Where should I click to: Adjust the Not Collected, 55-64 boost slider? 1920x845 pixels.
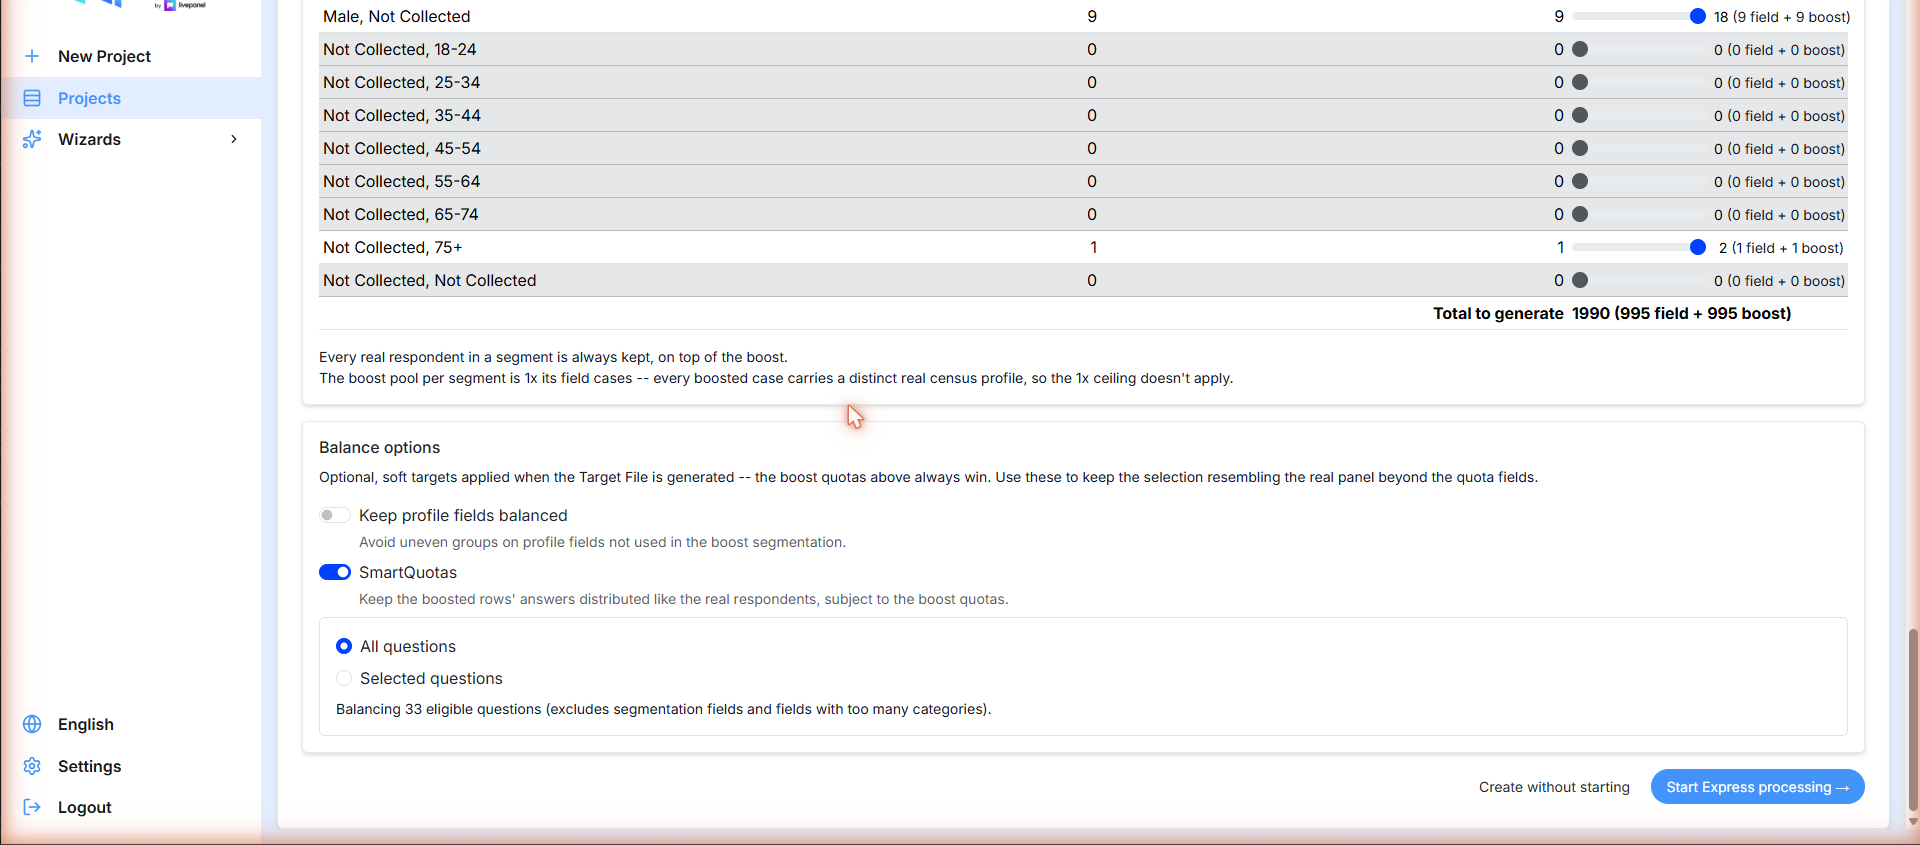1638,181
